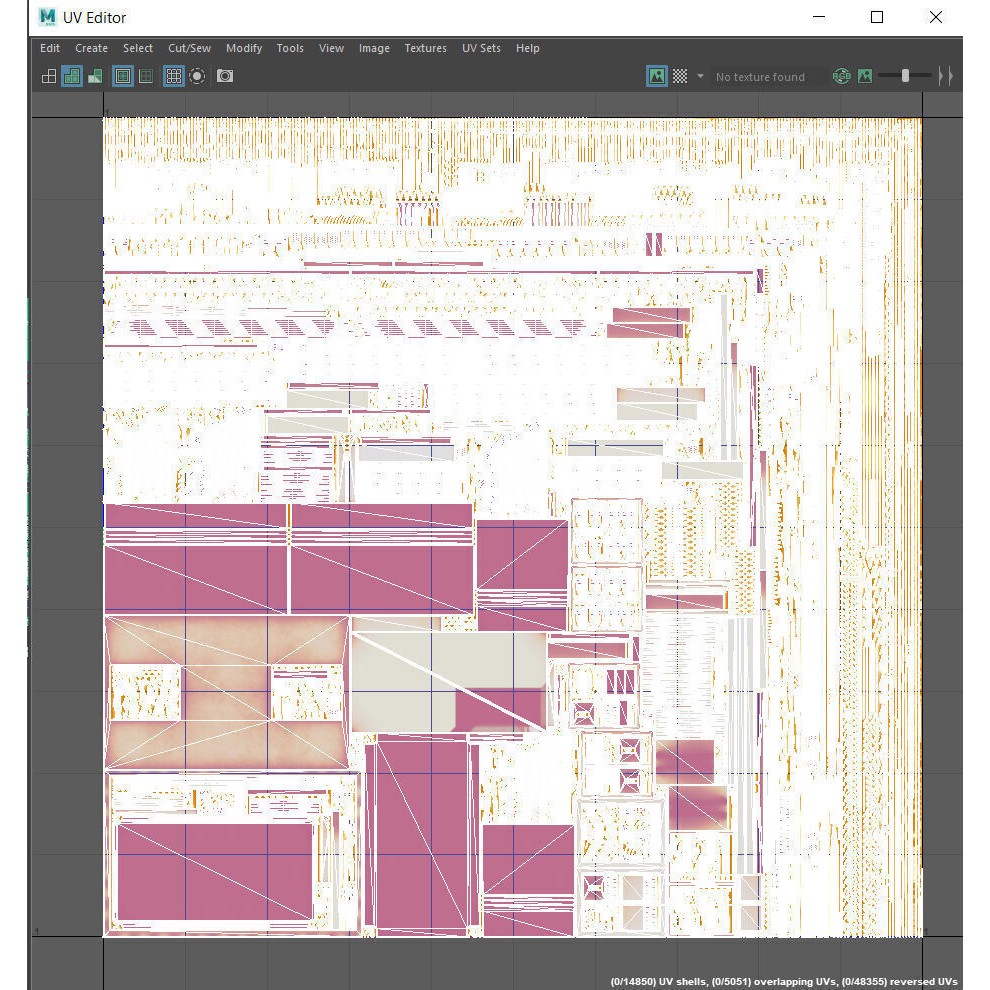990x990 pixels.
Task: Maximize the UV Editor window
Action: pos(877,17)
